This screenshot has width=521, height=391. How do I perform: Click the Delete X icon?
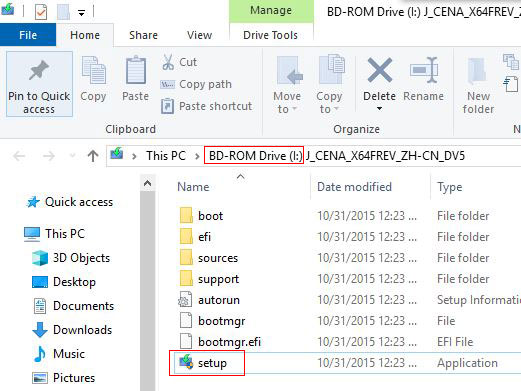coord(380,70)
